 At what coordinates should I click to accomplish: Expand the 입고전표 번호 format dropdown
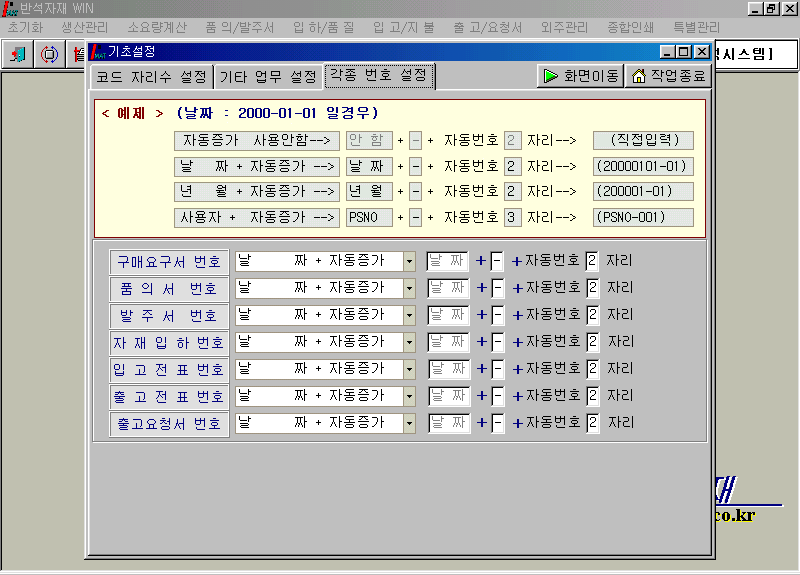coord(409,370)
